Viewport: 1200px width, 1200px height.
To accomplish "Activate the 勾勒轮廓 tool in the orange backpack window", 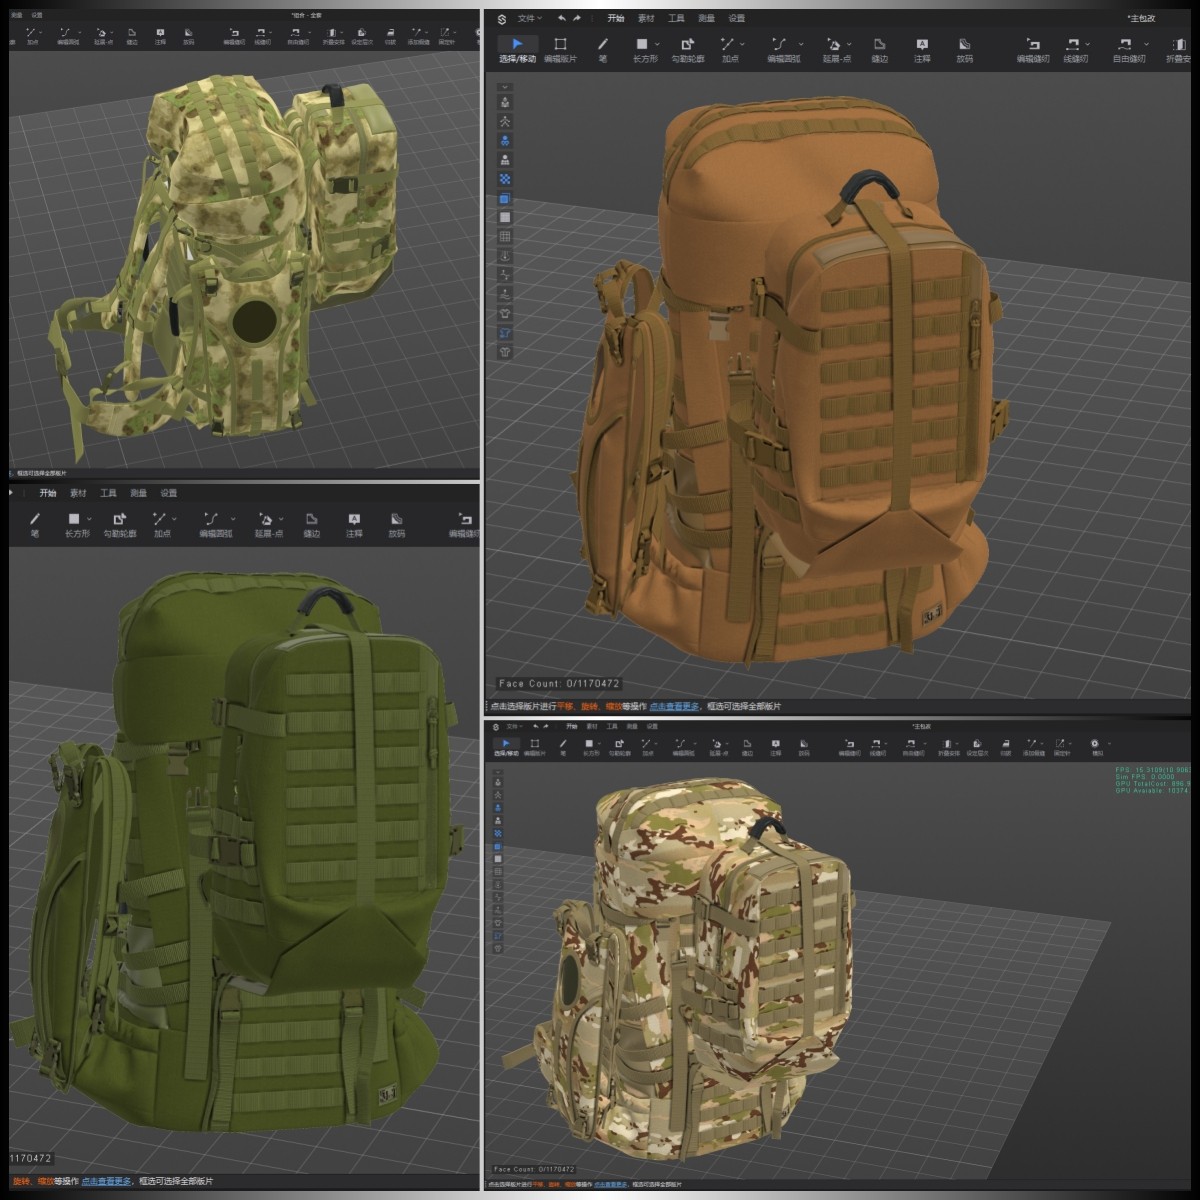I will [687, 49].
